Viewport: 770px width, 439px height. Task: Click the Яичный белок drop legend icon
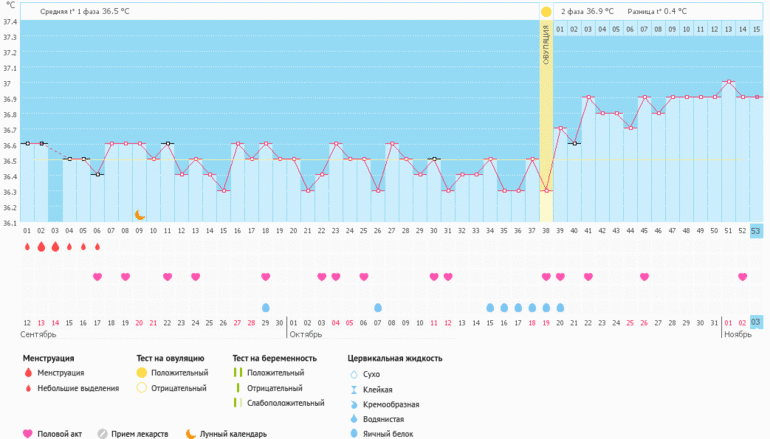pos(354,434)
